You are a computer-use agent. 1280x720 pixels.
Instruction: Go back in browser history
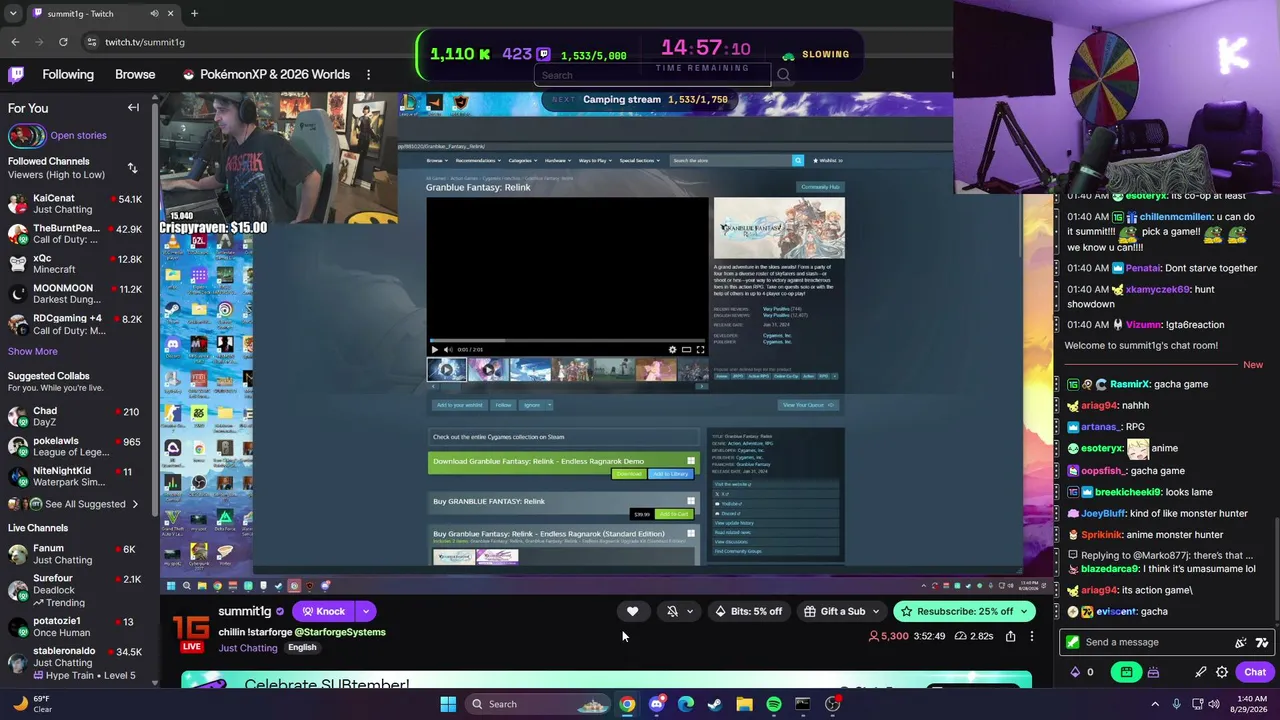[15, 42]
